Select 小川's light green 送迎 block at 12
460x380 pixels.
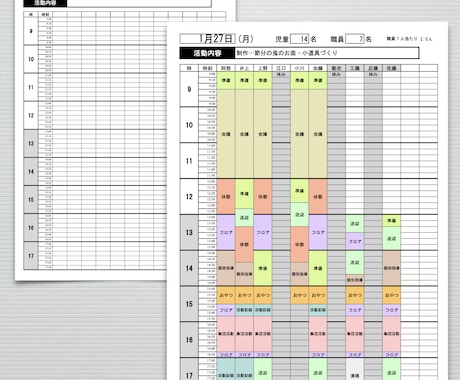[299, 215]
